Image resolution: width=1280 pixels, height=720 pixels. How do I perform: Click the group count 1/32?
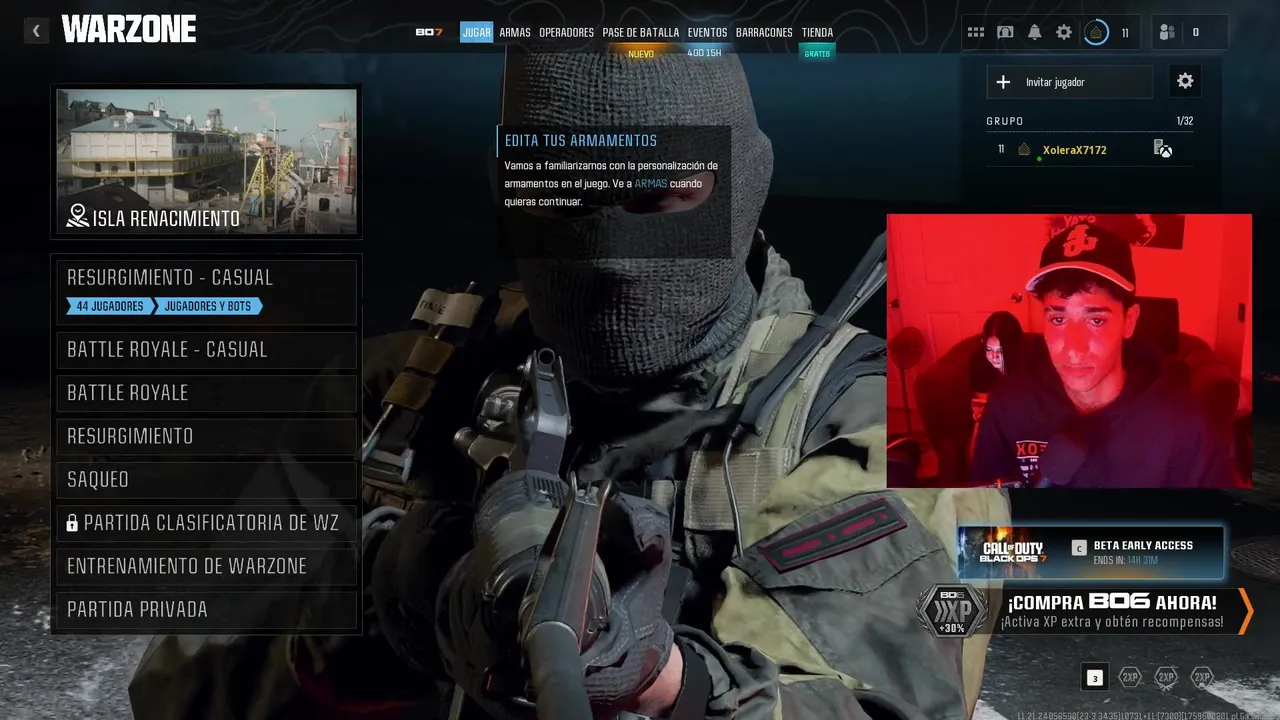coord(1185,121)
